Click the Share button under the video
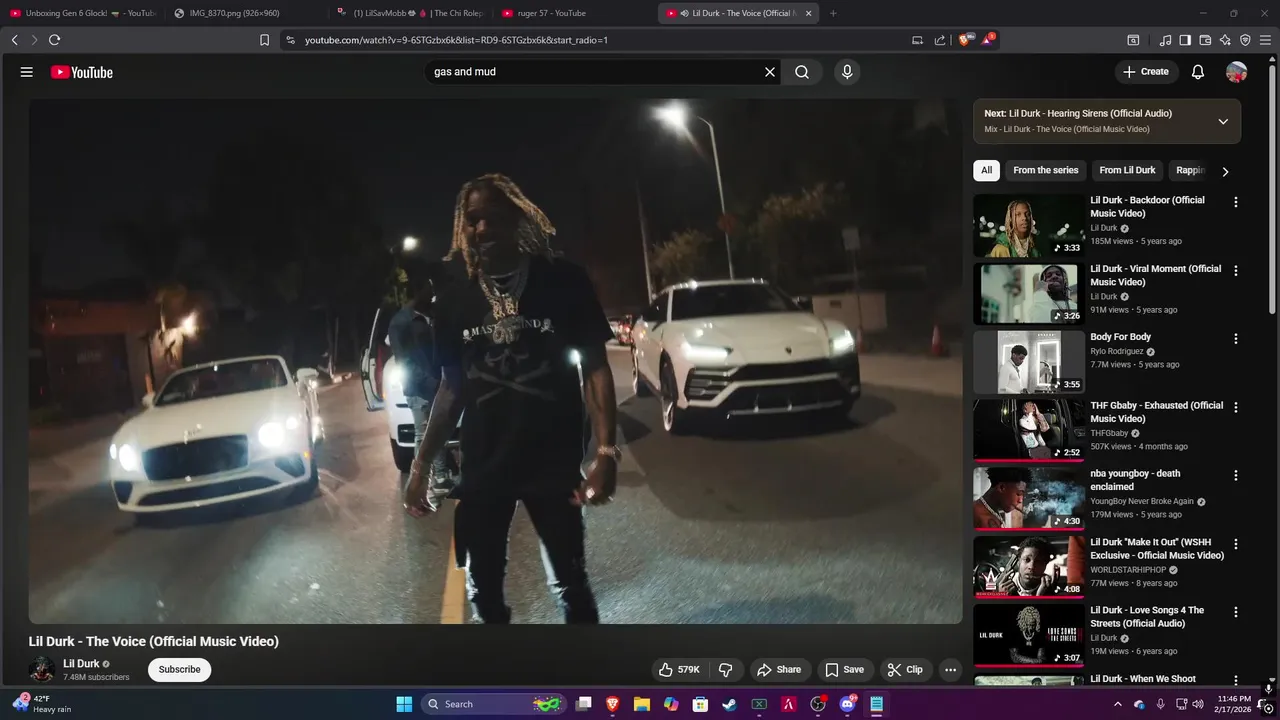This screenshot has height=720, width=1280. click(778, 670)
